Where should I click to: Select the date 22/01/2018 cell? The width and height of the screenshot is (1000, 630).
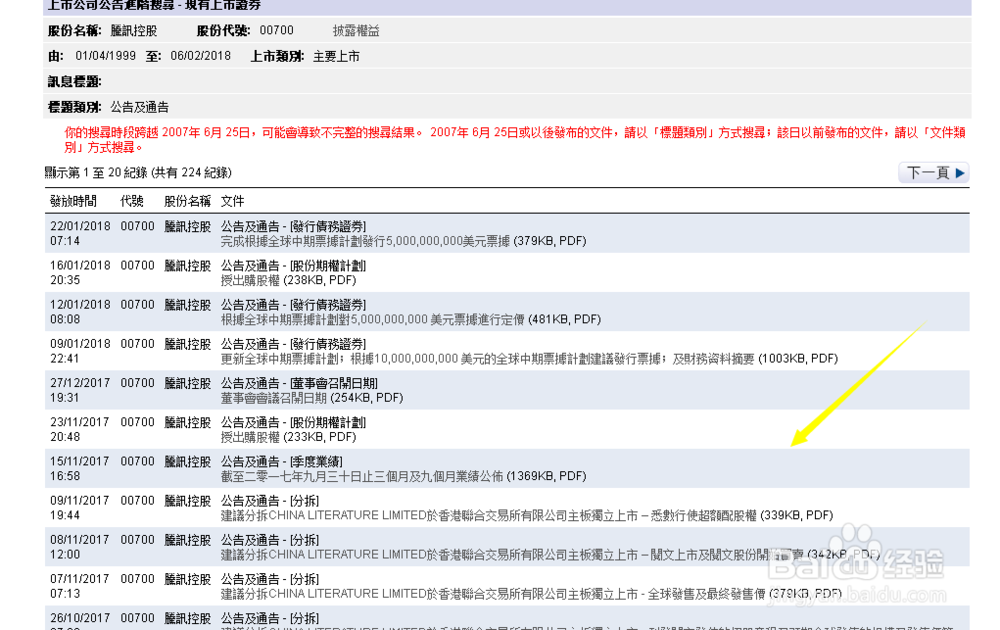(80, 233)
